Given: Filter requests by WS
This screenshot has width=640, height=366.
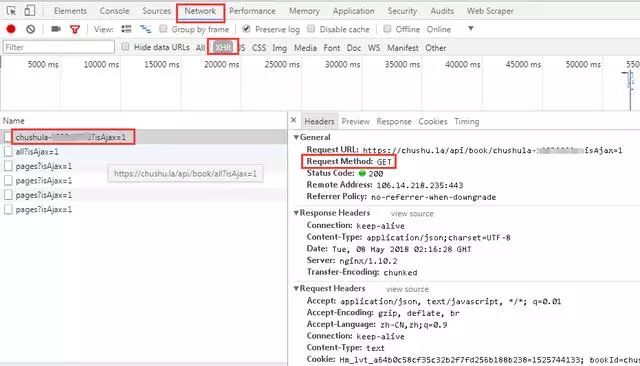Looking at the screenshot, I should (374, 48).
